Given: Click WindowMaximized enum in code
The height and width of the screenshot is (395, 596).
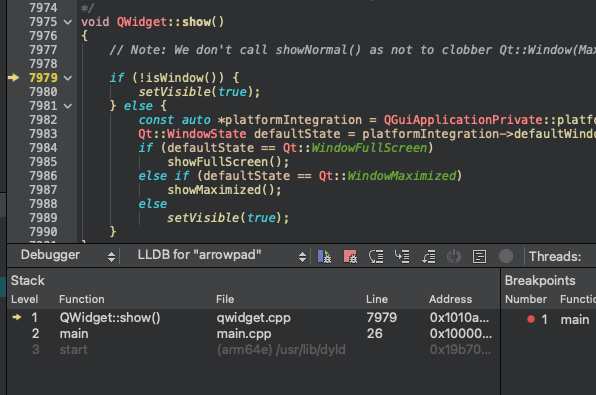Looking at the screenshot, I should tap(401, 176).
